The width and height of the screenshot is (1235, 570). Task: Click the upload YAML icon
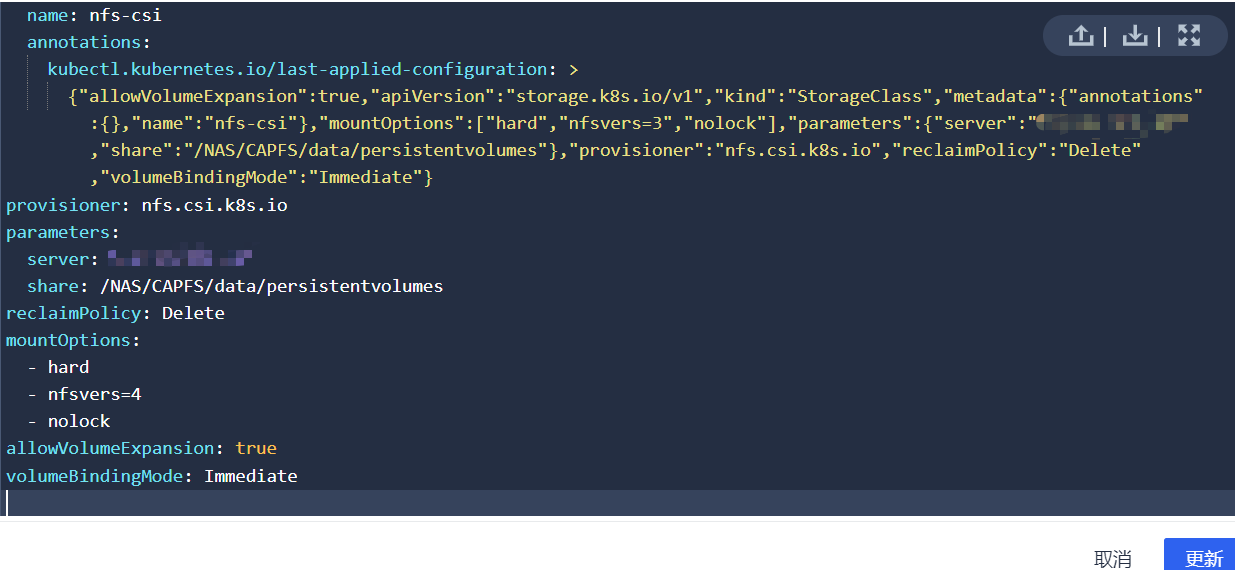[x=1080, y=36]
